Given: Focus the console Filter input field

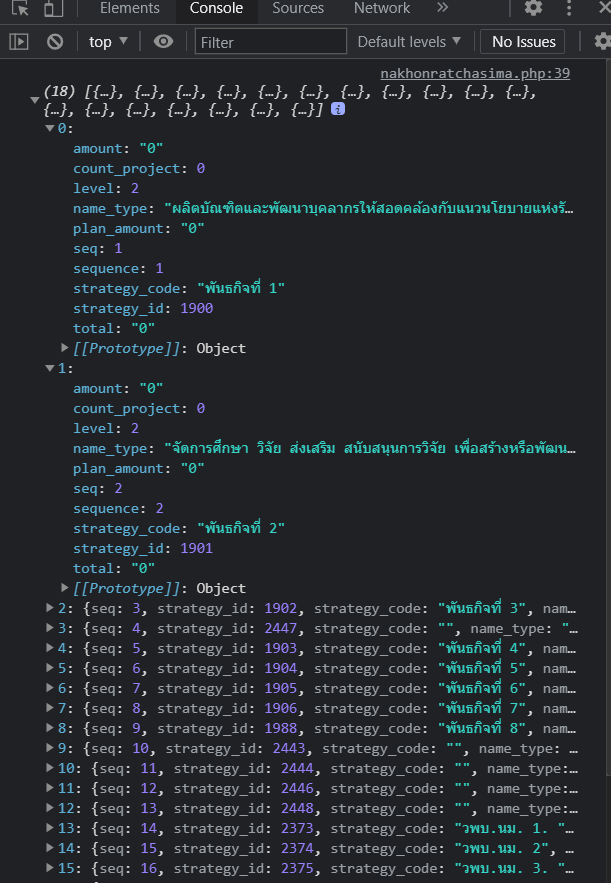Looking at the screenshot, I should [270, 41].
